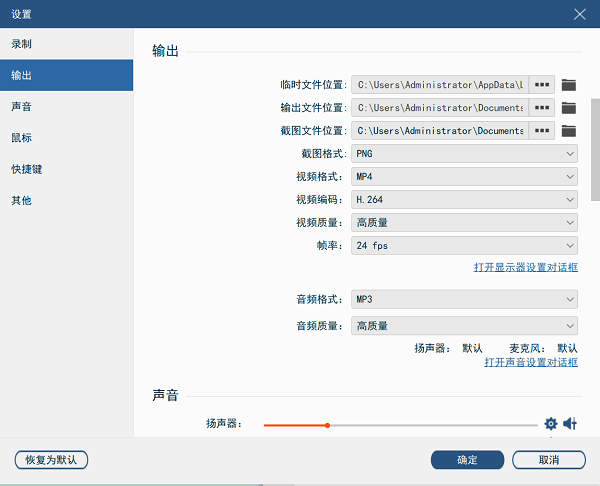
Task: Open folder for output file location
Action: 569,108
